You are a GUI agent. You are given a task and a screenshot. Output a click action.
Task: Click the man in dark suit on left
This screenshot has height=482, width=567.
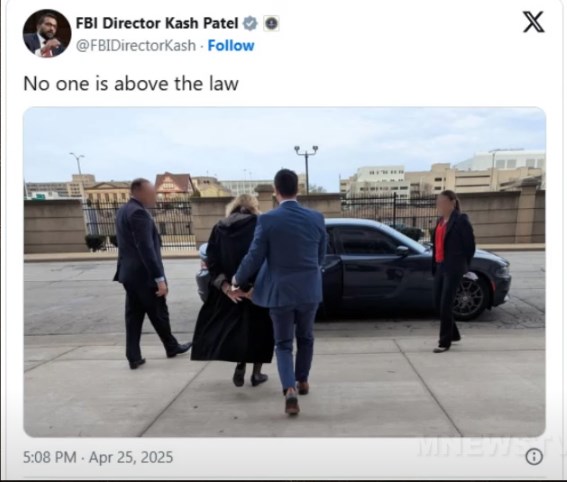(x=148, y=273)
